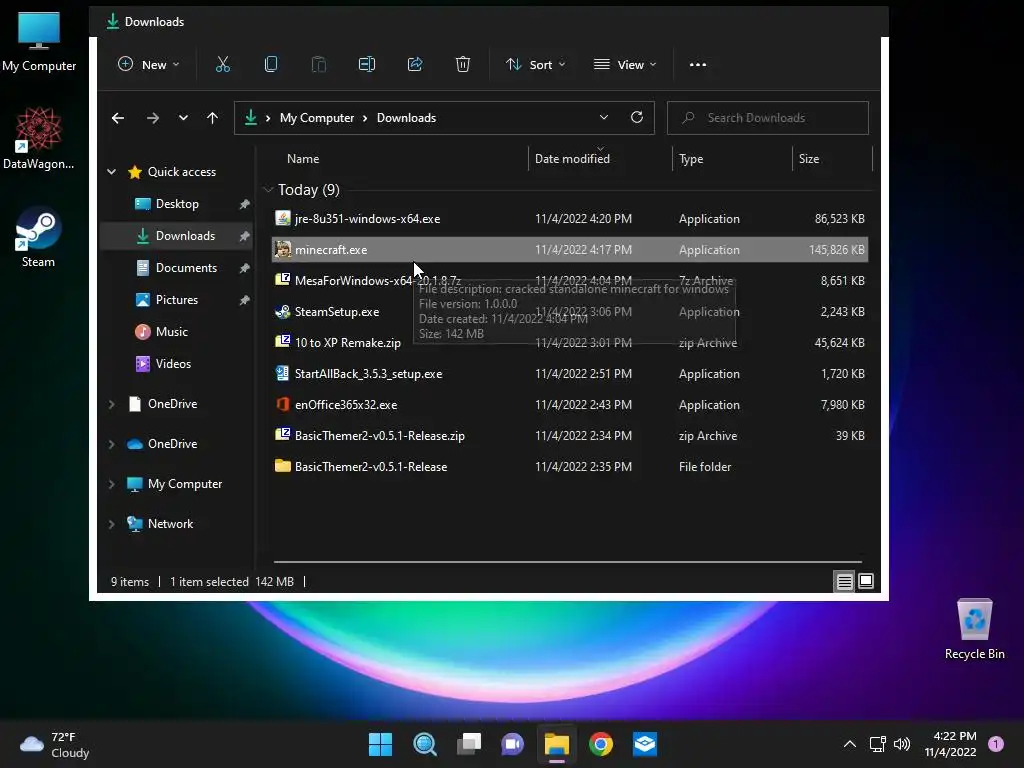
Task: Select enOffice365x32.exe file
Action: [569, 405]
